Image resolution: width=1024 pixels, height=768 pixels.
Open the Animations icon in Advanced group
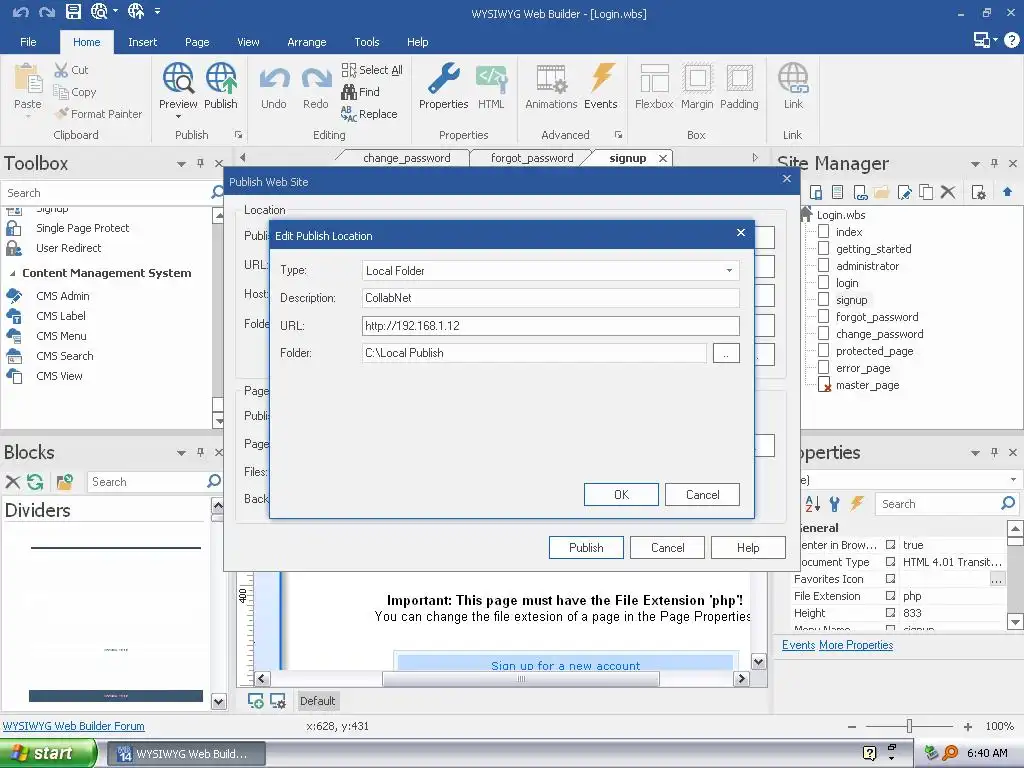coord(551,78)
